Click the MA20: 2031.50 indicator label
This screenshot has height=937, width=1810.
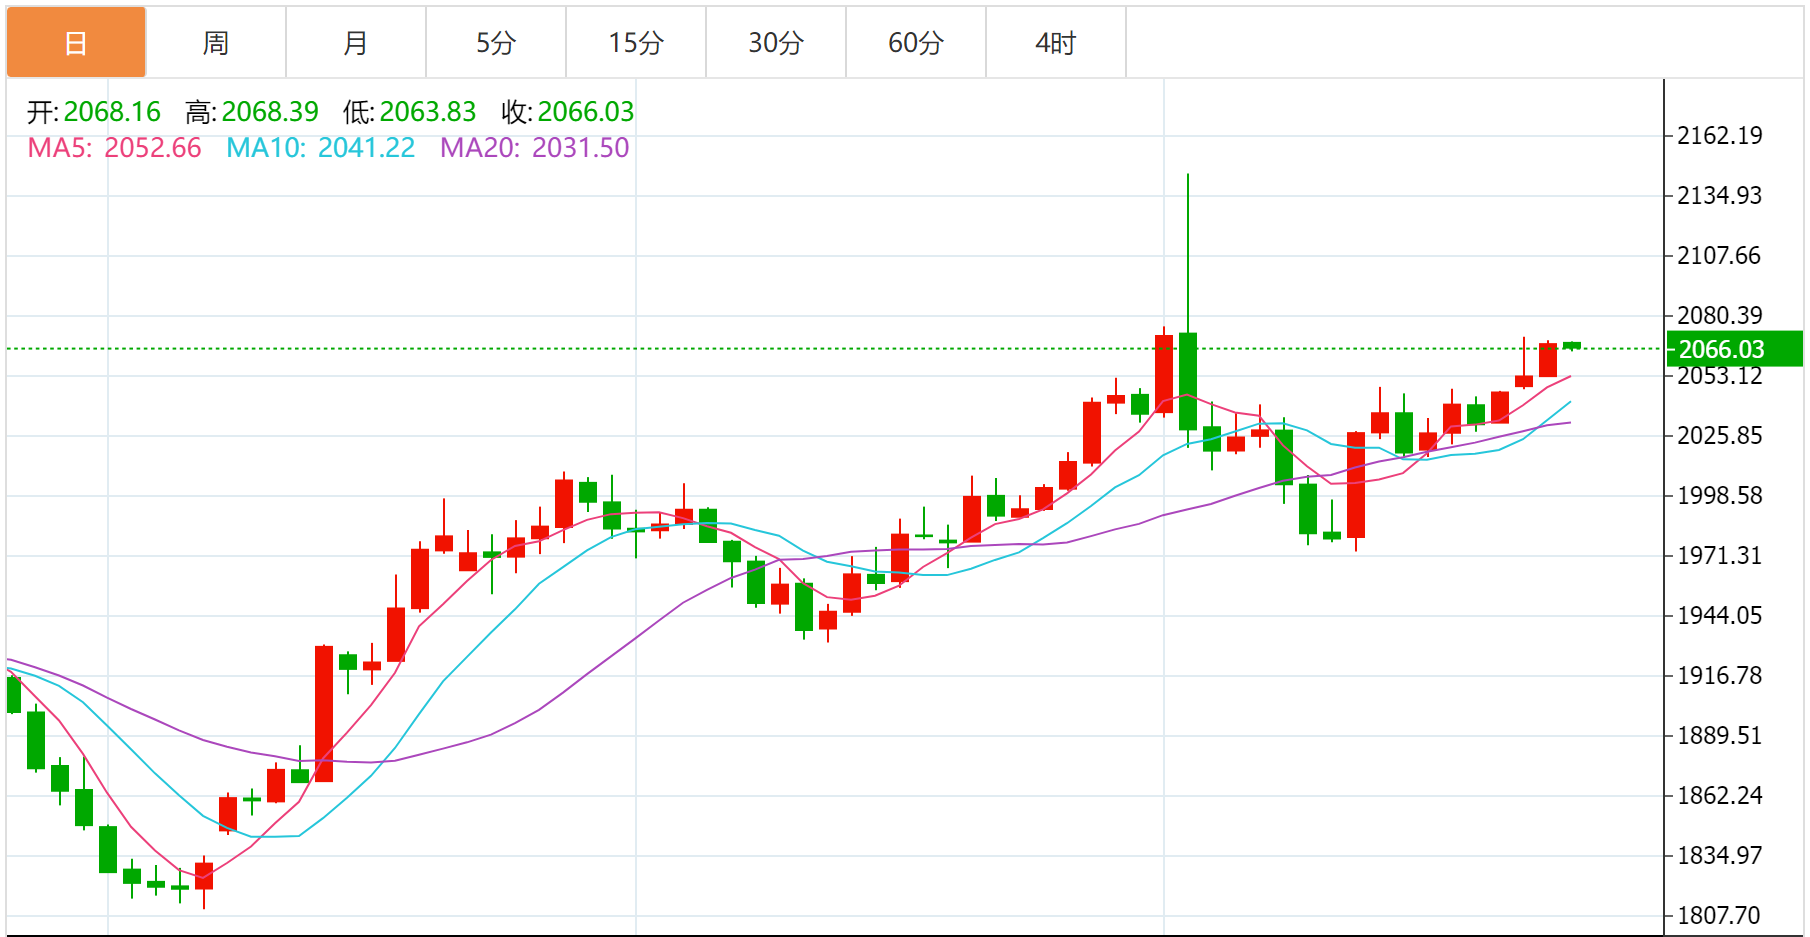535,148
